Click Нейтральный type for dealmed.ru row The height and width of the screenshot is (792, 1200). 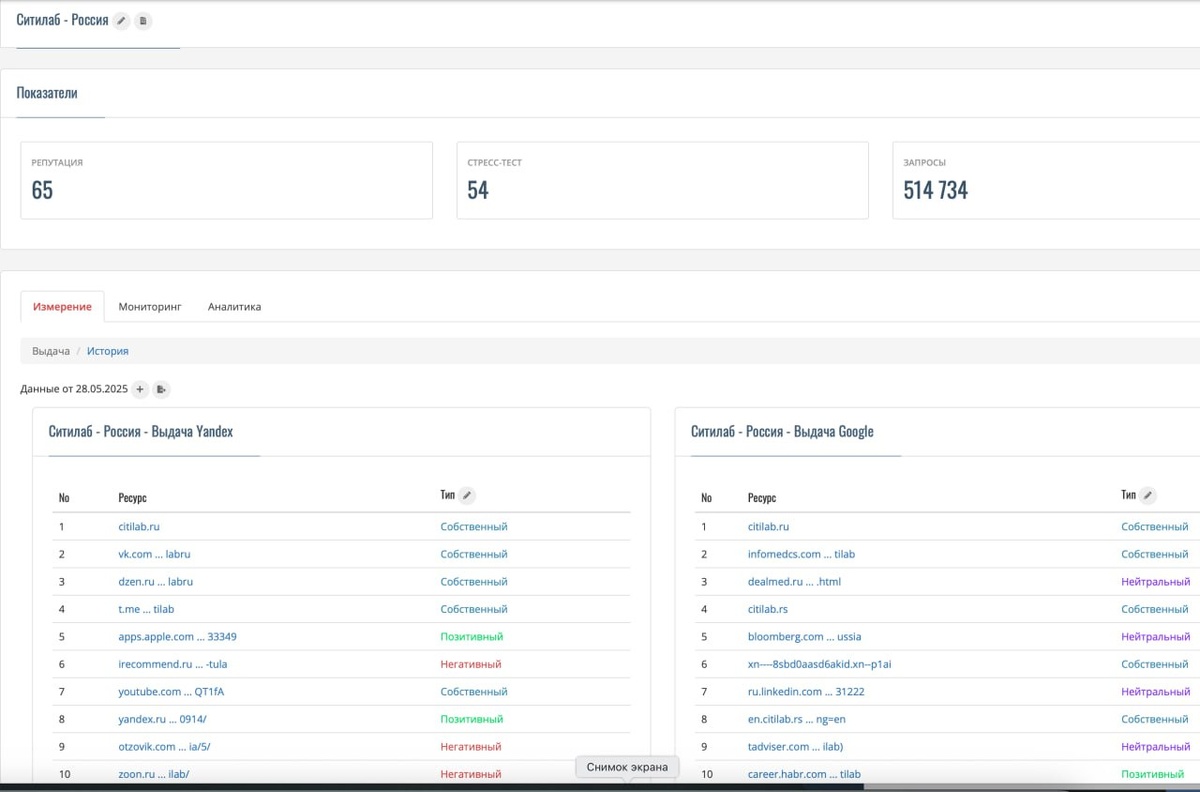coord(1156,581)
